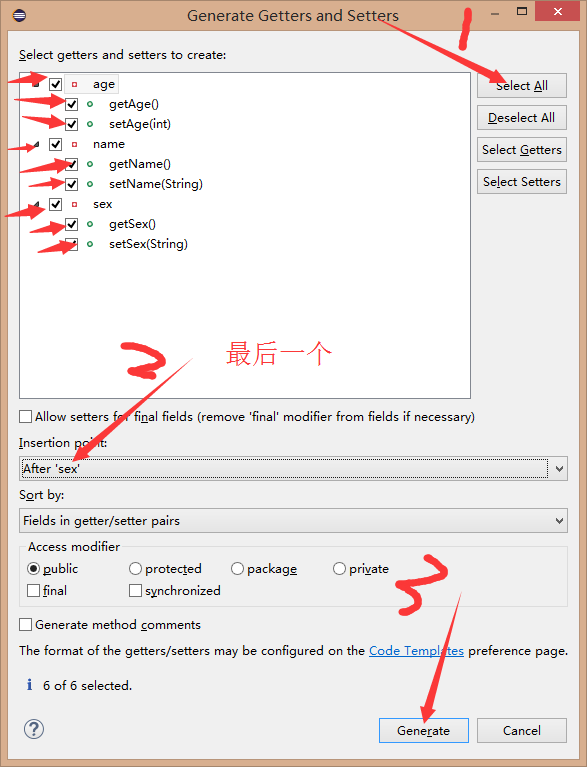Viewport: 587px width, 767px height.
Task: Uncheck the setName(String) checkbox
Action: click(71, 184)
